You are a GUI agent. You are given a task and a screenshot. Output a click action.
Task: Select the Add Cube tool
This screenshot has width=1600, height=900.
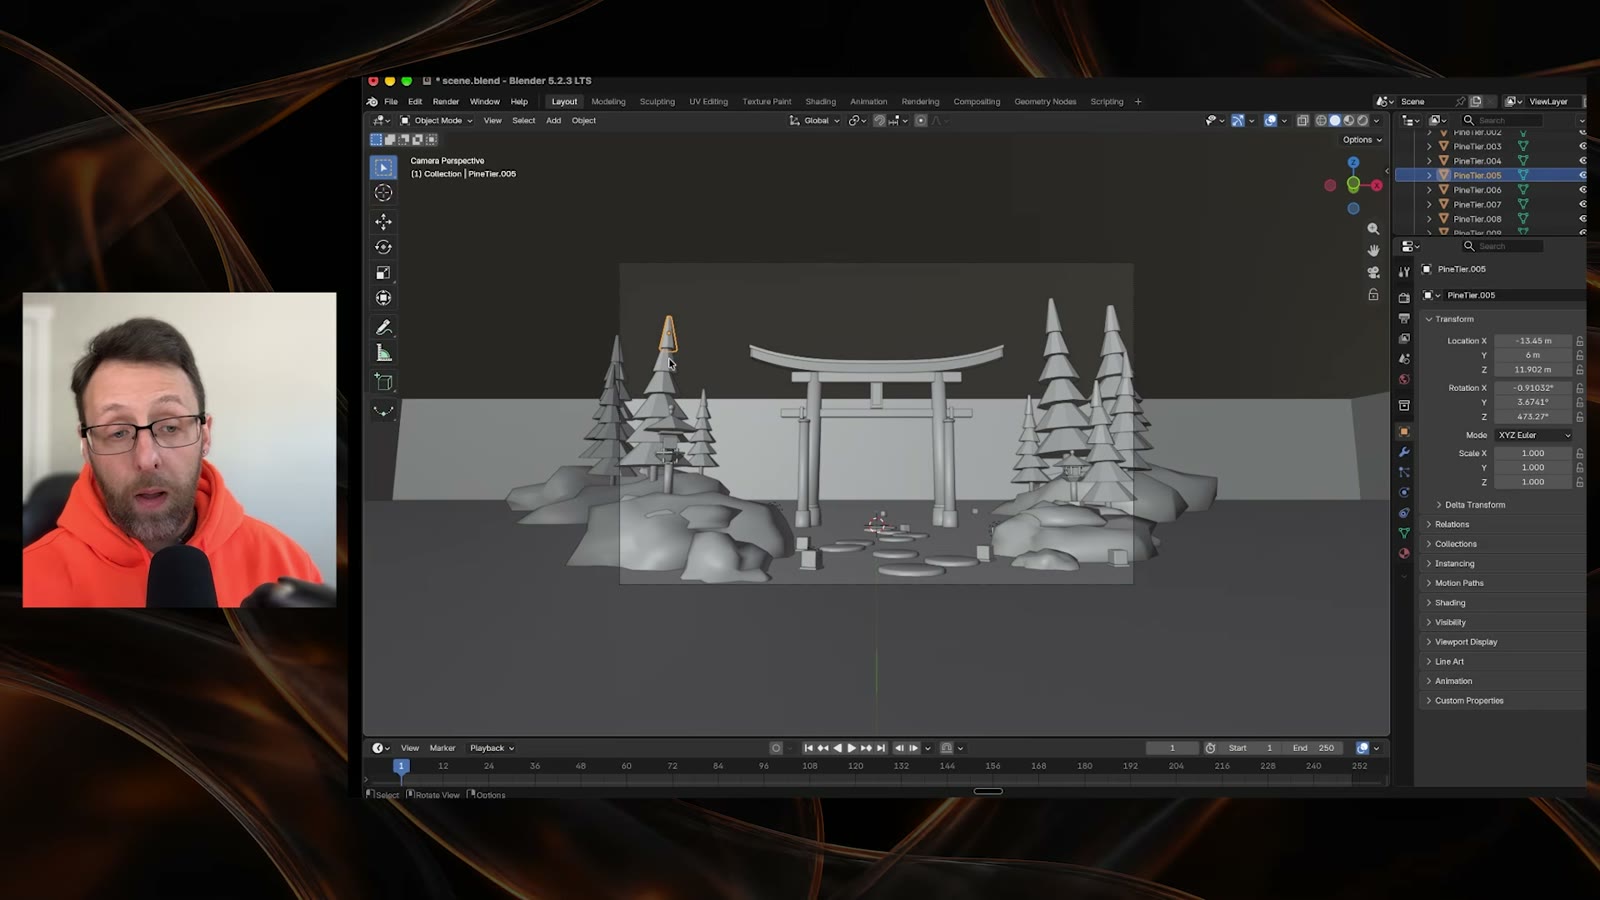tap(383, 382)
